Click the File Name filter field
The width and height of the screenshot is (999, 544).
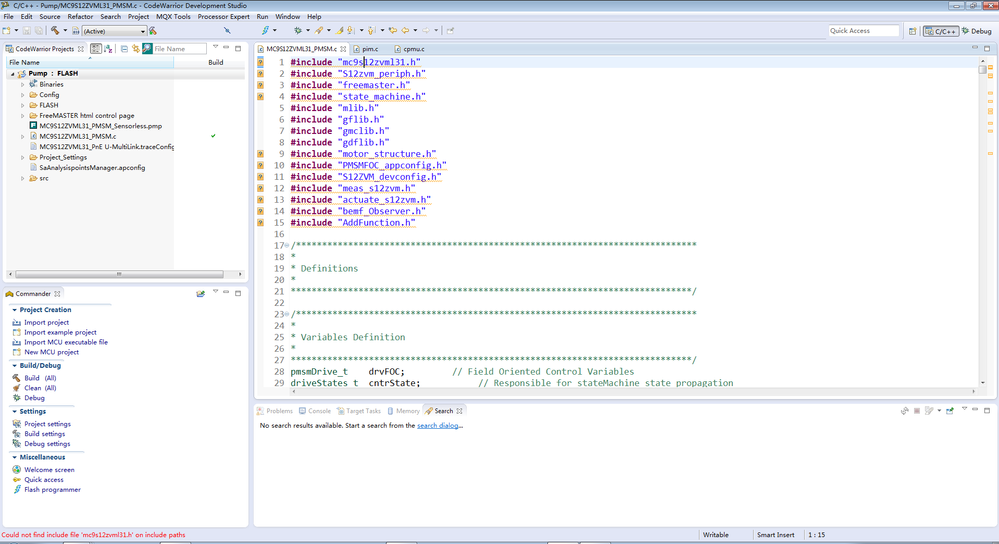(x=180, y=48)
